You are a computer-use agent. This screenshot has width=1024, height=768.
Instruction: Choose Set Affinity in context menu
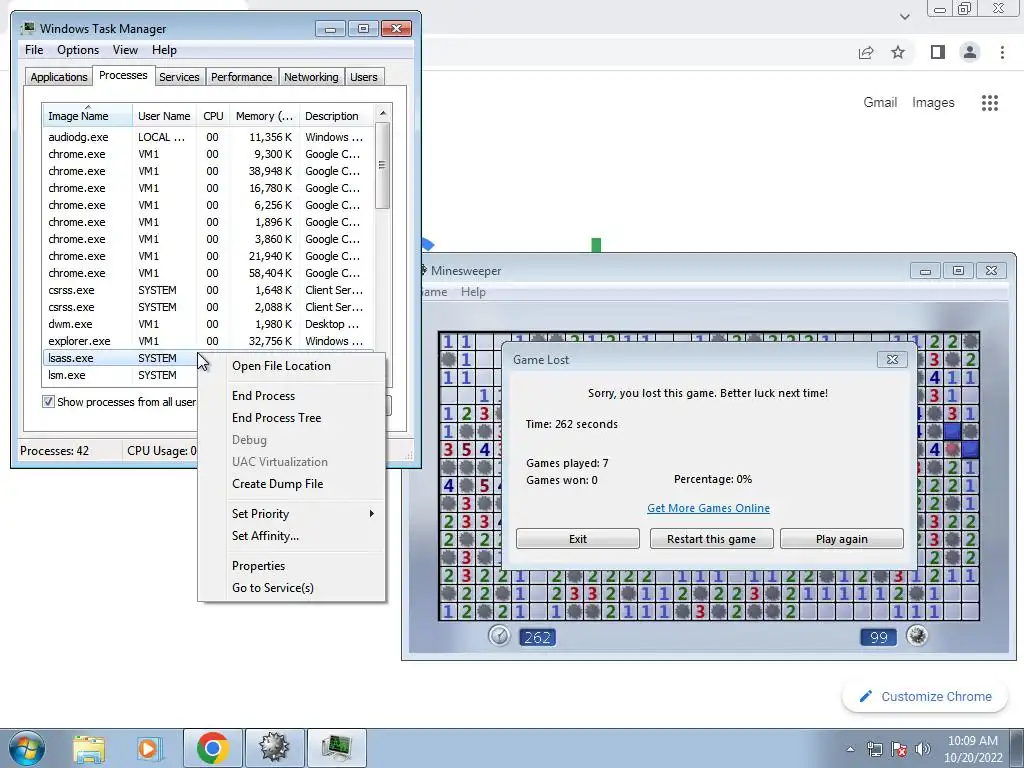tap(291, 536)
